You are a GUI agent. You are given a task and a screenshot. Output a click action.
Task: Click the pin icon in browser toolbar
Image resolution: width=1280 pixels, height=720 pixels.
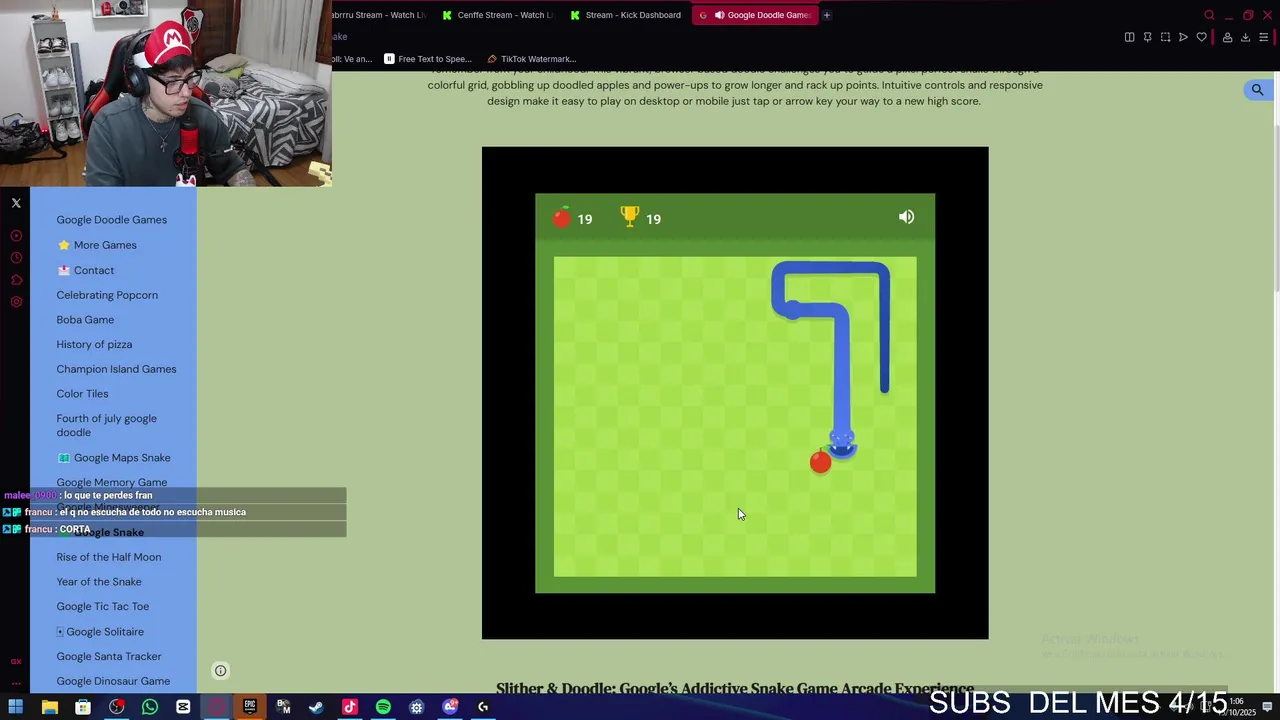(1147, 37)
